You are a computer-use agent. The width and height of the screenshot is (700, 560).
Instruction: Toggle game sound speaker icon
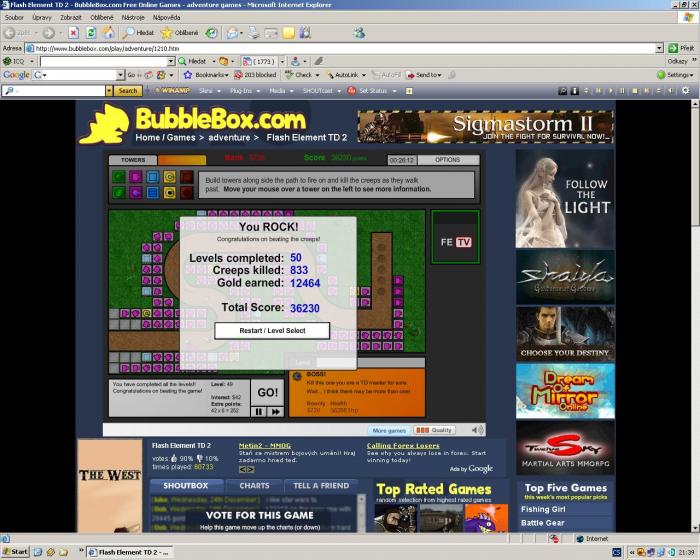(x=477, y=430)
